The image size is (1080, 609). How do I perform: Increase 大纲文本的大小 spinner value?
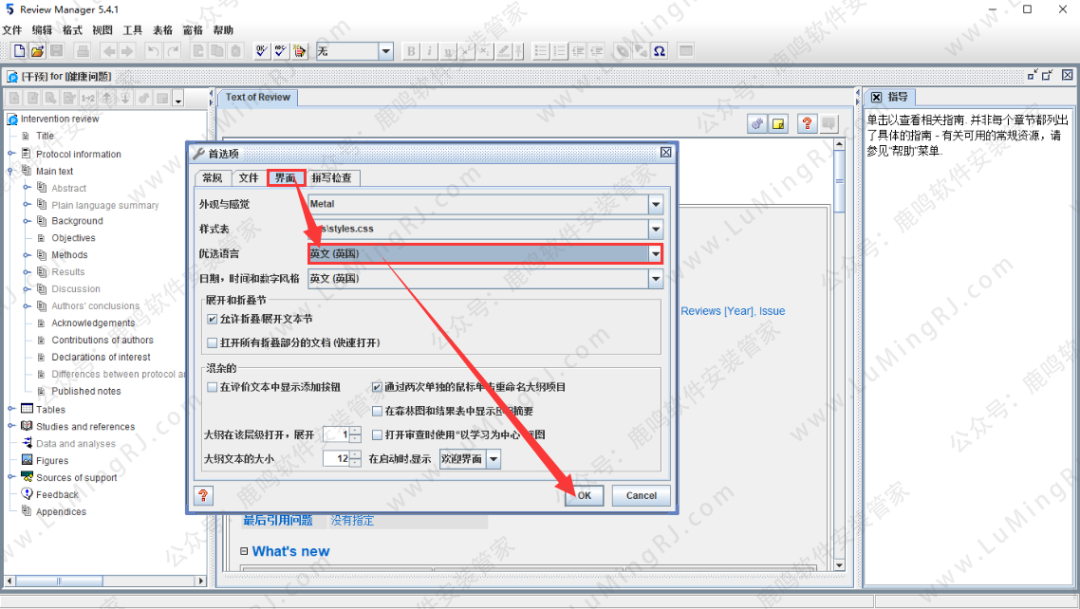tap(356, 455)
